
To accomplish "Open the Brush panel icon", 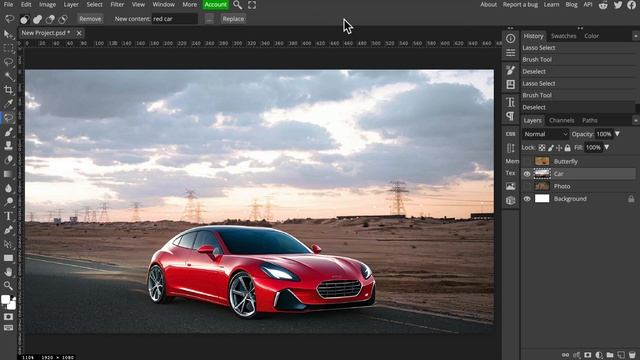I will click(511, 70).
